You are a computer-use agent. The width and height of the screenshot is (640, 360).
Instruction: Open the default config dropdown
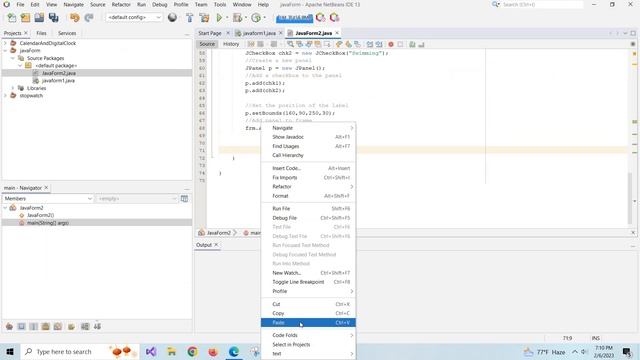(x=134, y=18)
